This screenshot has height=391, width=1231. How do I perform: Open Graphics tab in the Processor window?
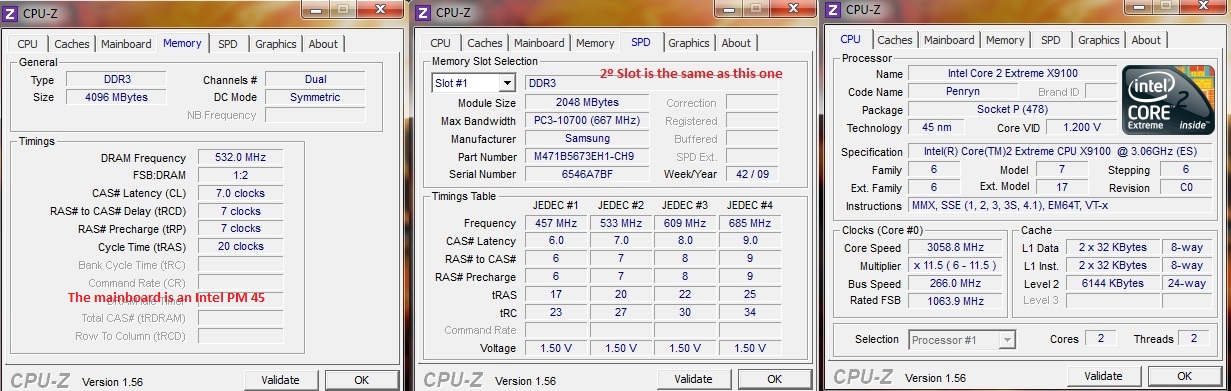(1099, 40)
